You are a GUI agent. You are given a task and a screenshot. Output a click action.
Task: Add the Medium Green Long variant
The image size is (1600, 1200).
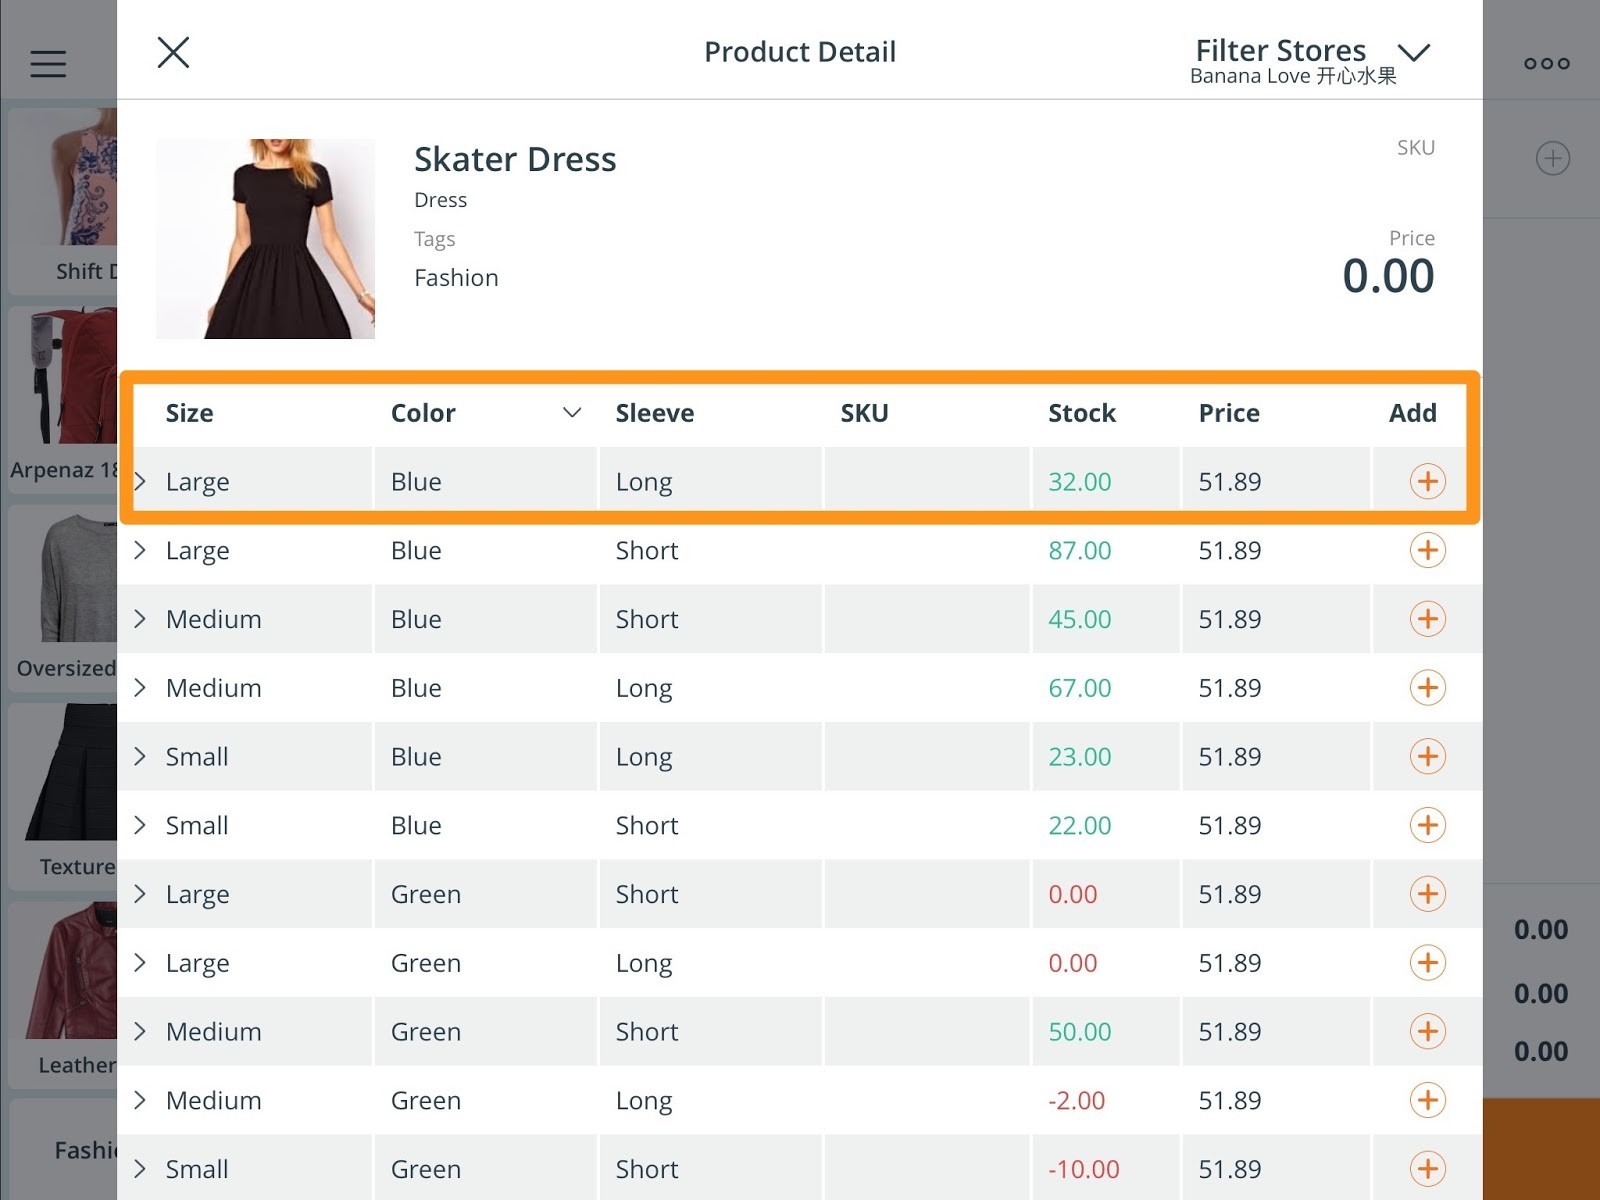tap(1427, 1100)
